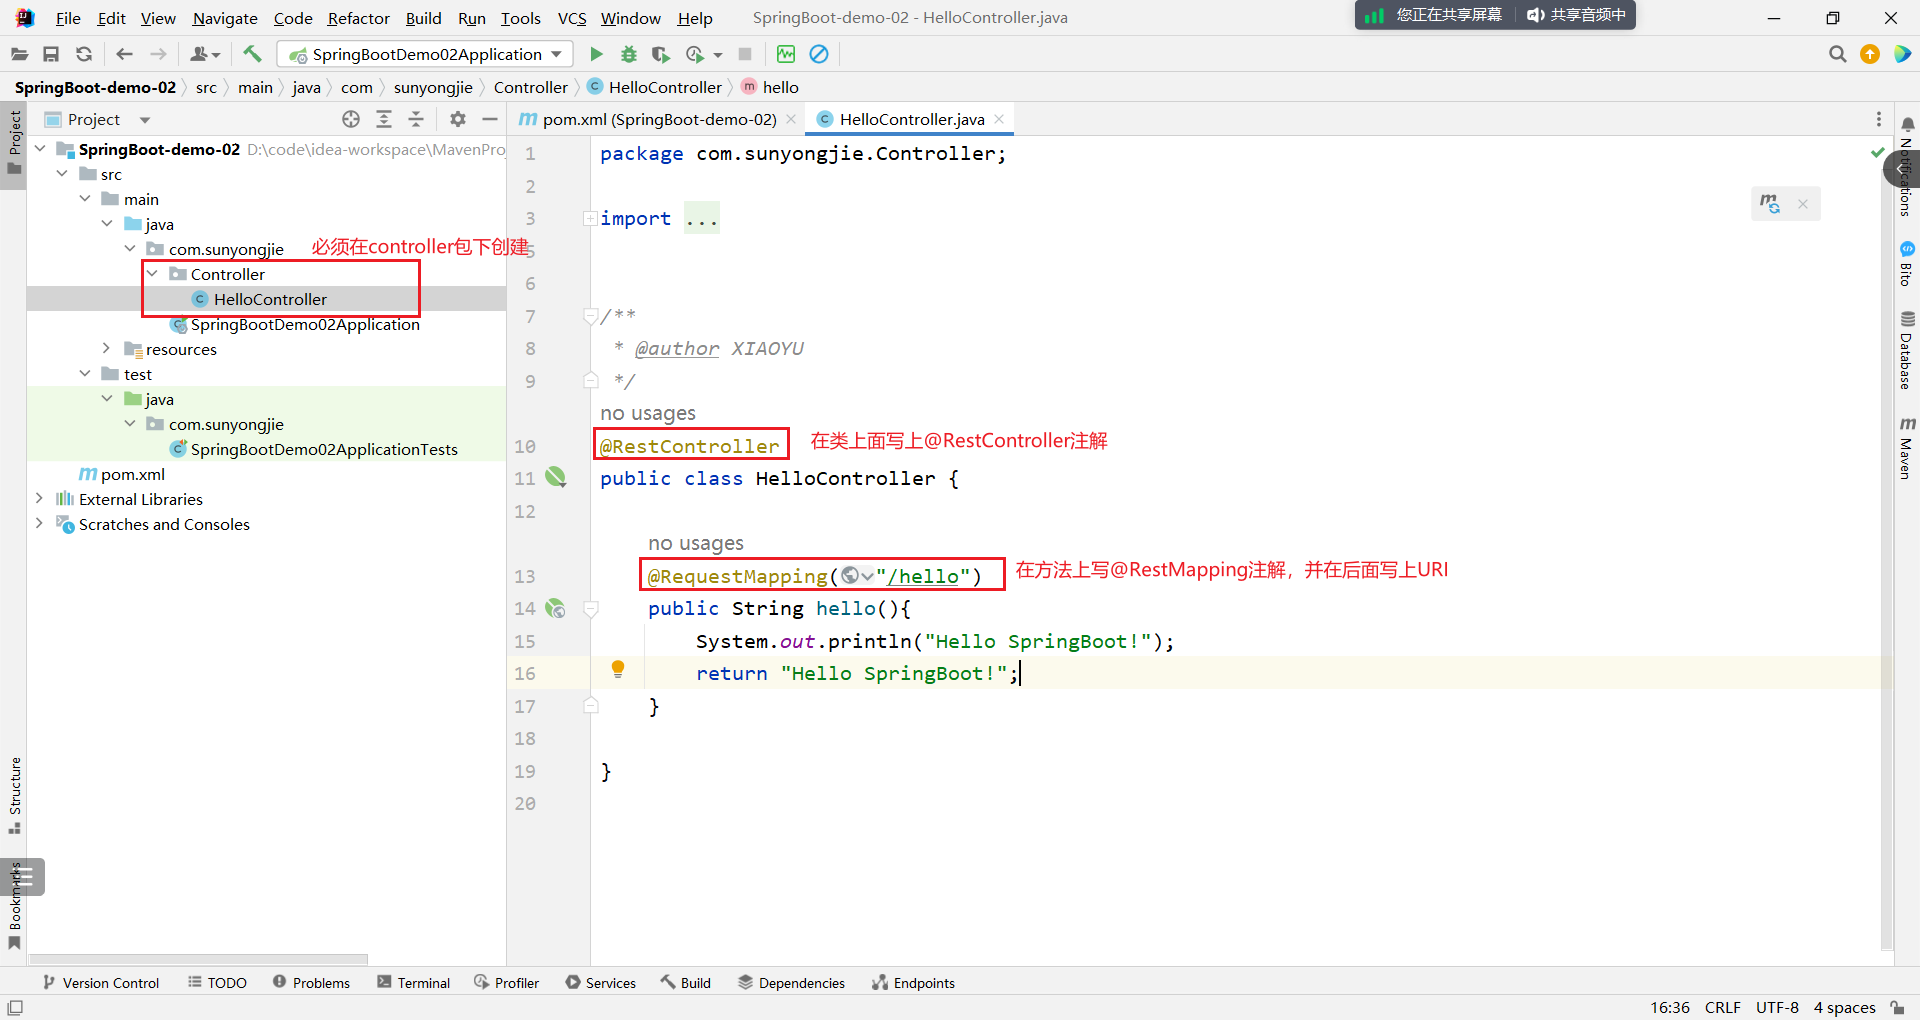This screenshot has height=1020, width=1920.
Task: Open the Navigate menu
Action: (x=225, y=18)
